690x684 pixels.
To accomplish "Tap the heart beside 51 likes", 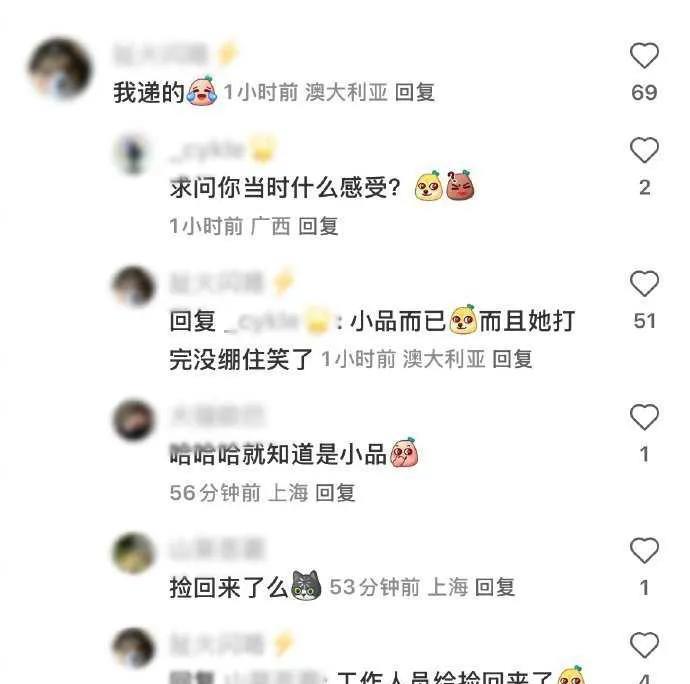I will [644, 283].
